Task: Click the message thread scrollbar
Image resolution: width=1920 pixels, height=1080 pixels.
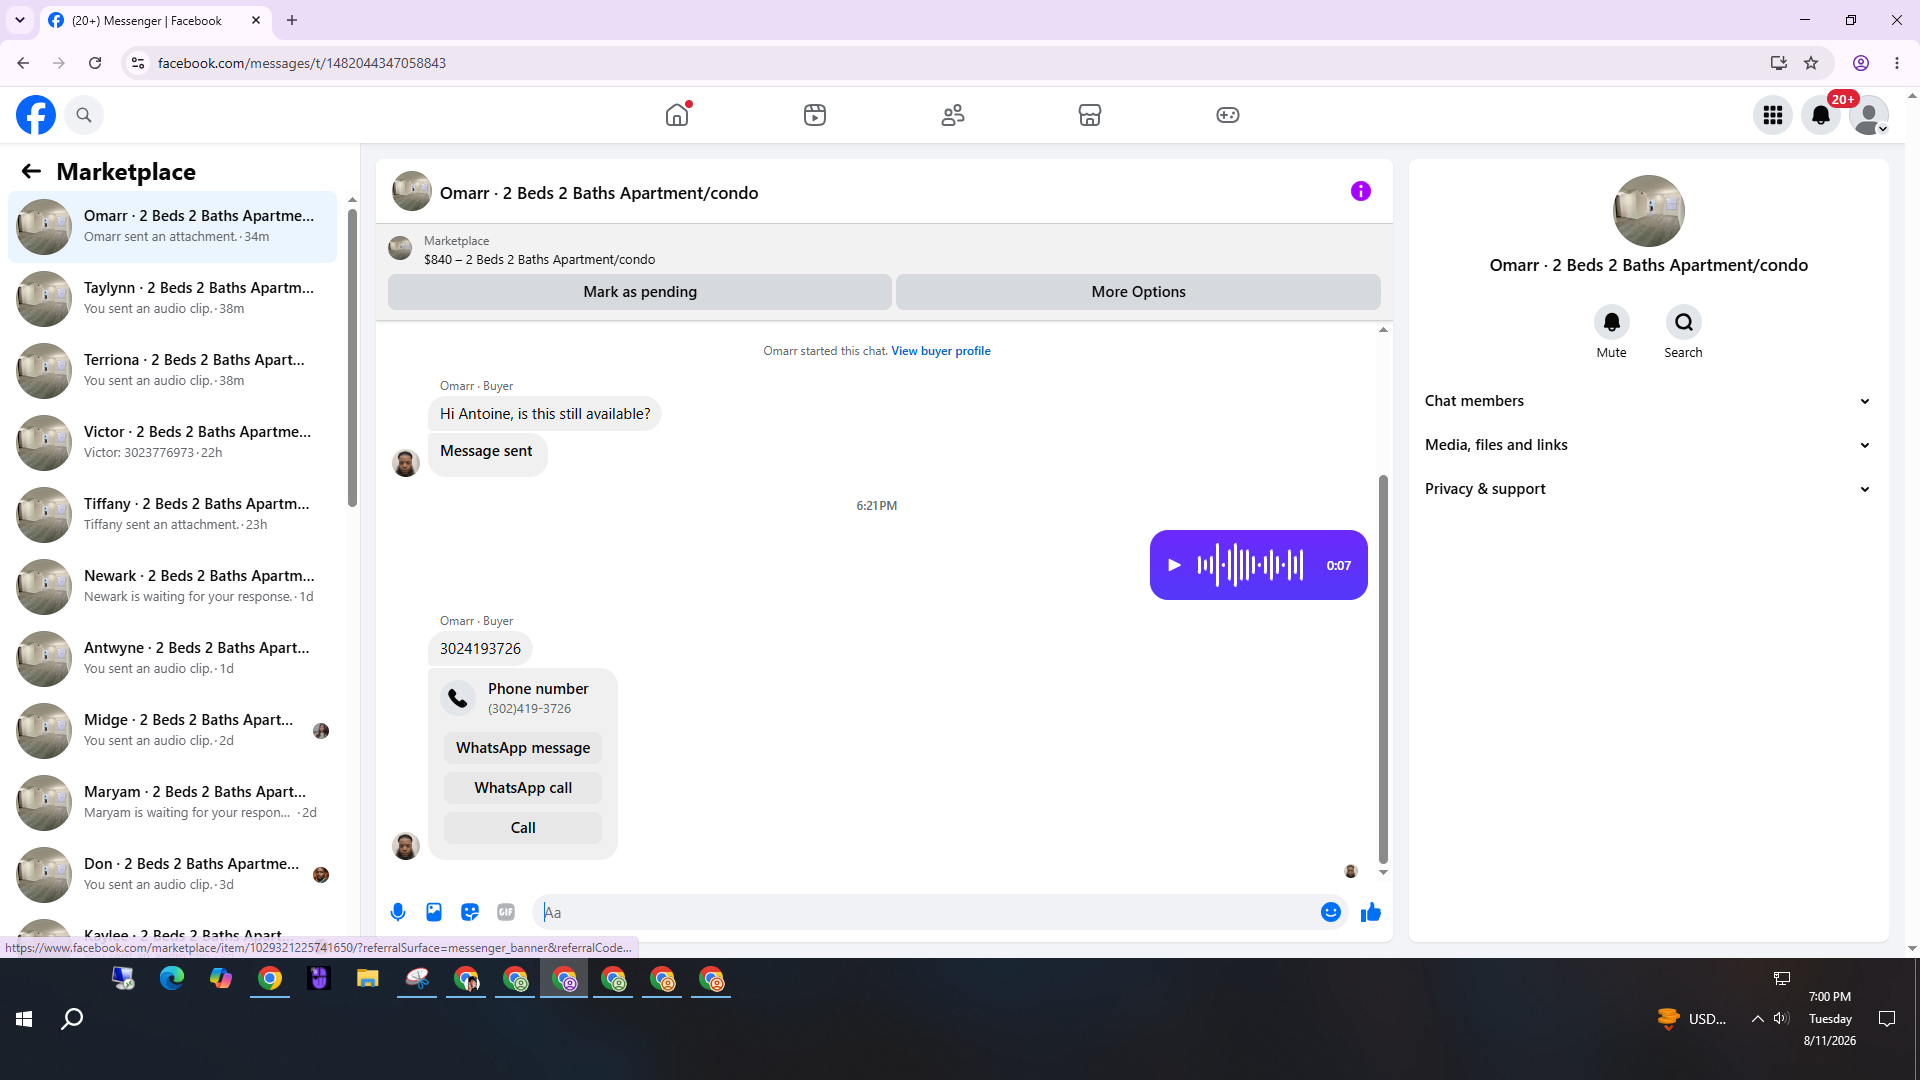Action: (x=1383, y=668)
